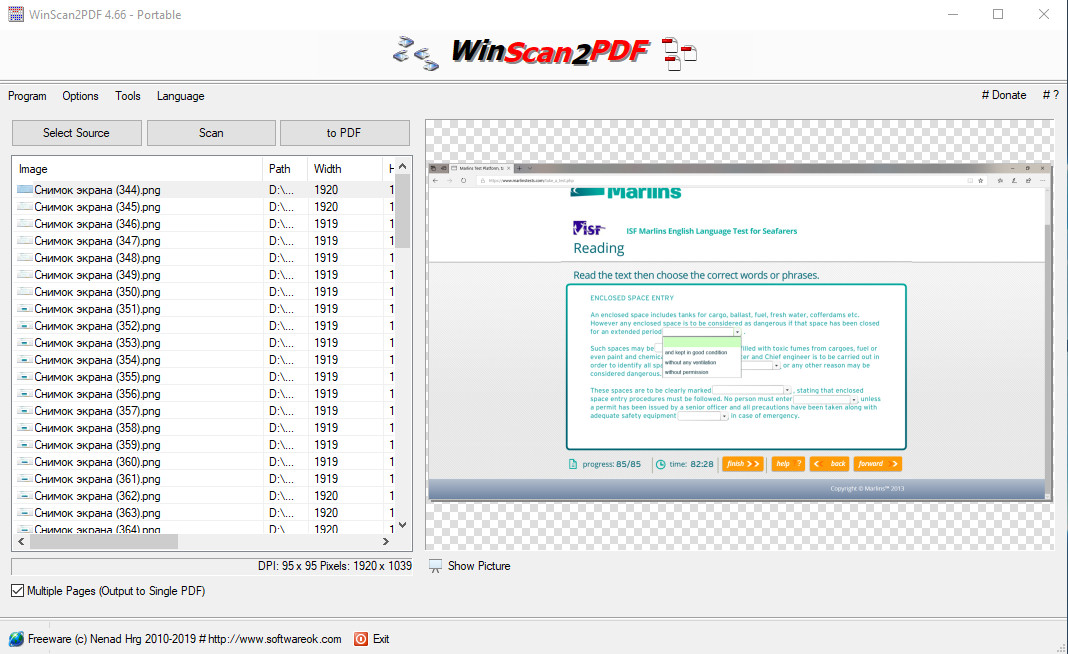Click the WinScan2PDF title bar app icon
This screenshot has height=654, width=1068.
[x=13, y=15]
